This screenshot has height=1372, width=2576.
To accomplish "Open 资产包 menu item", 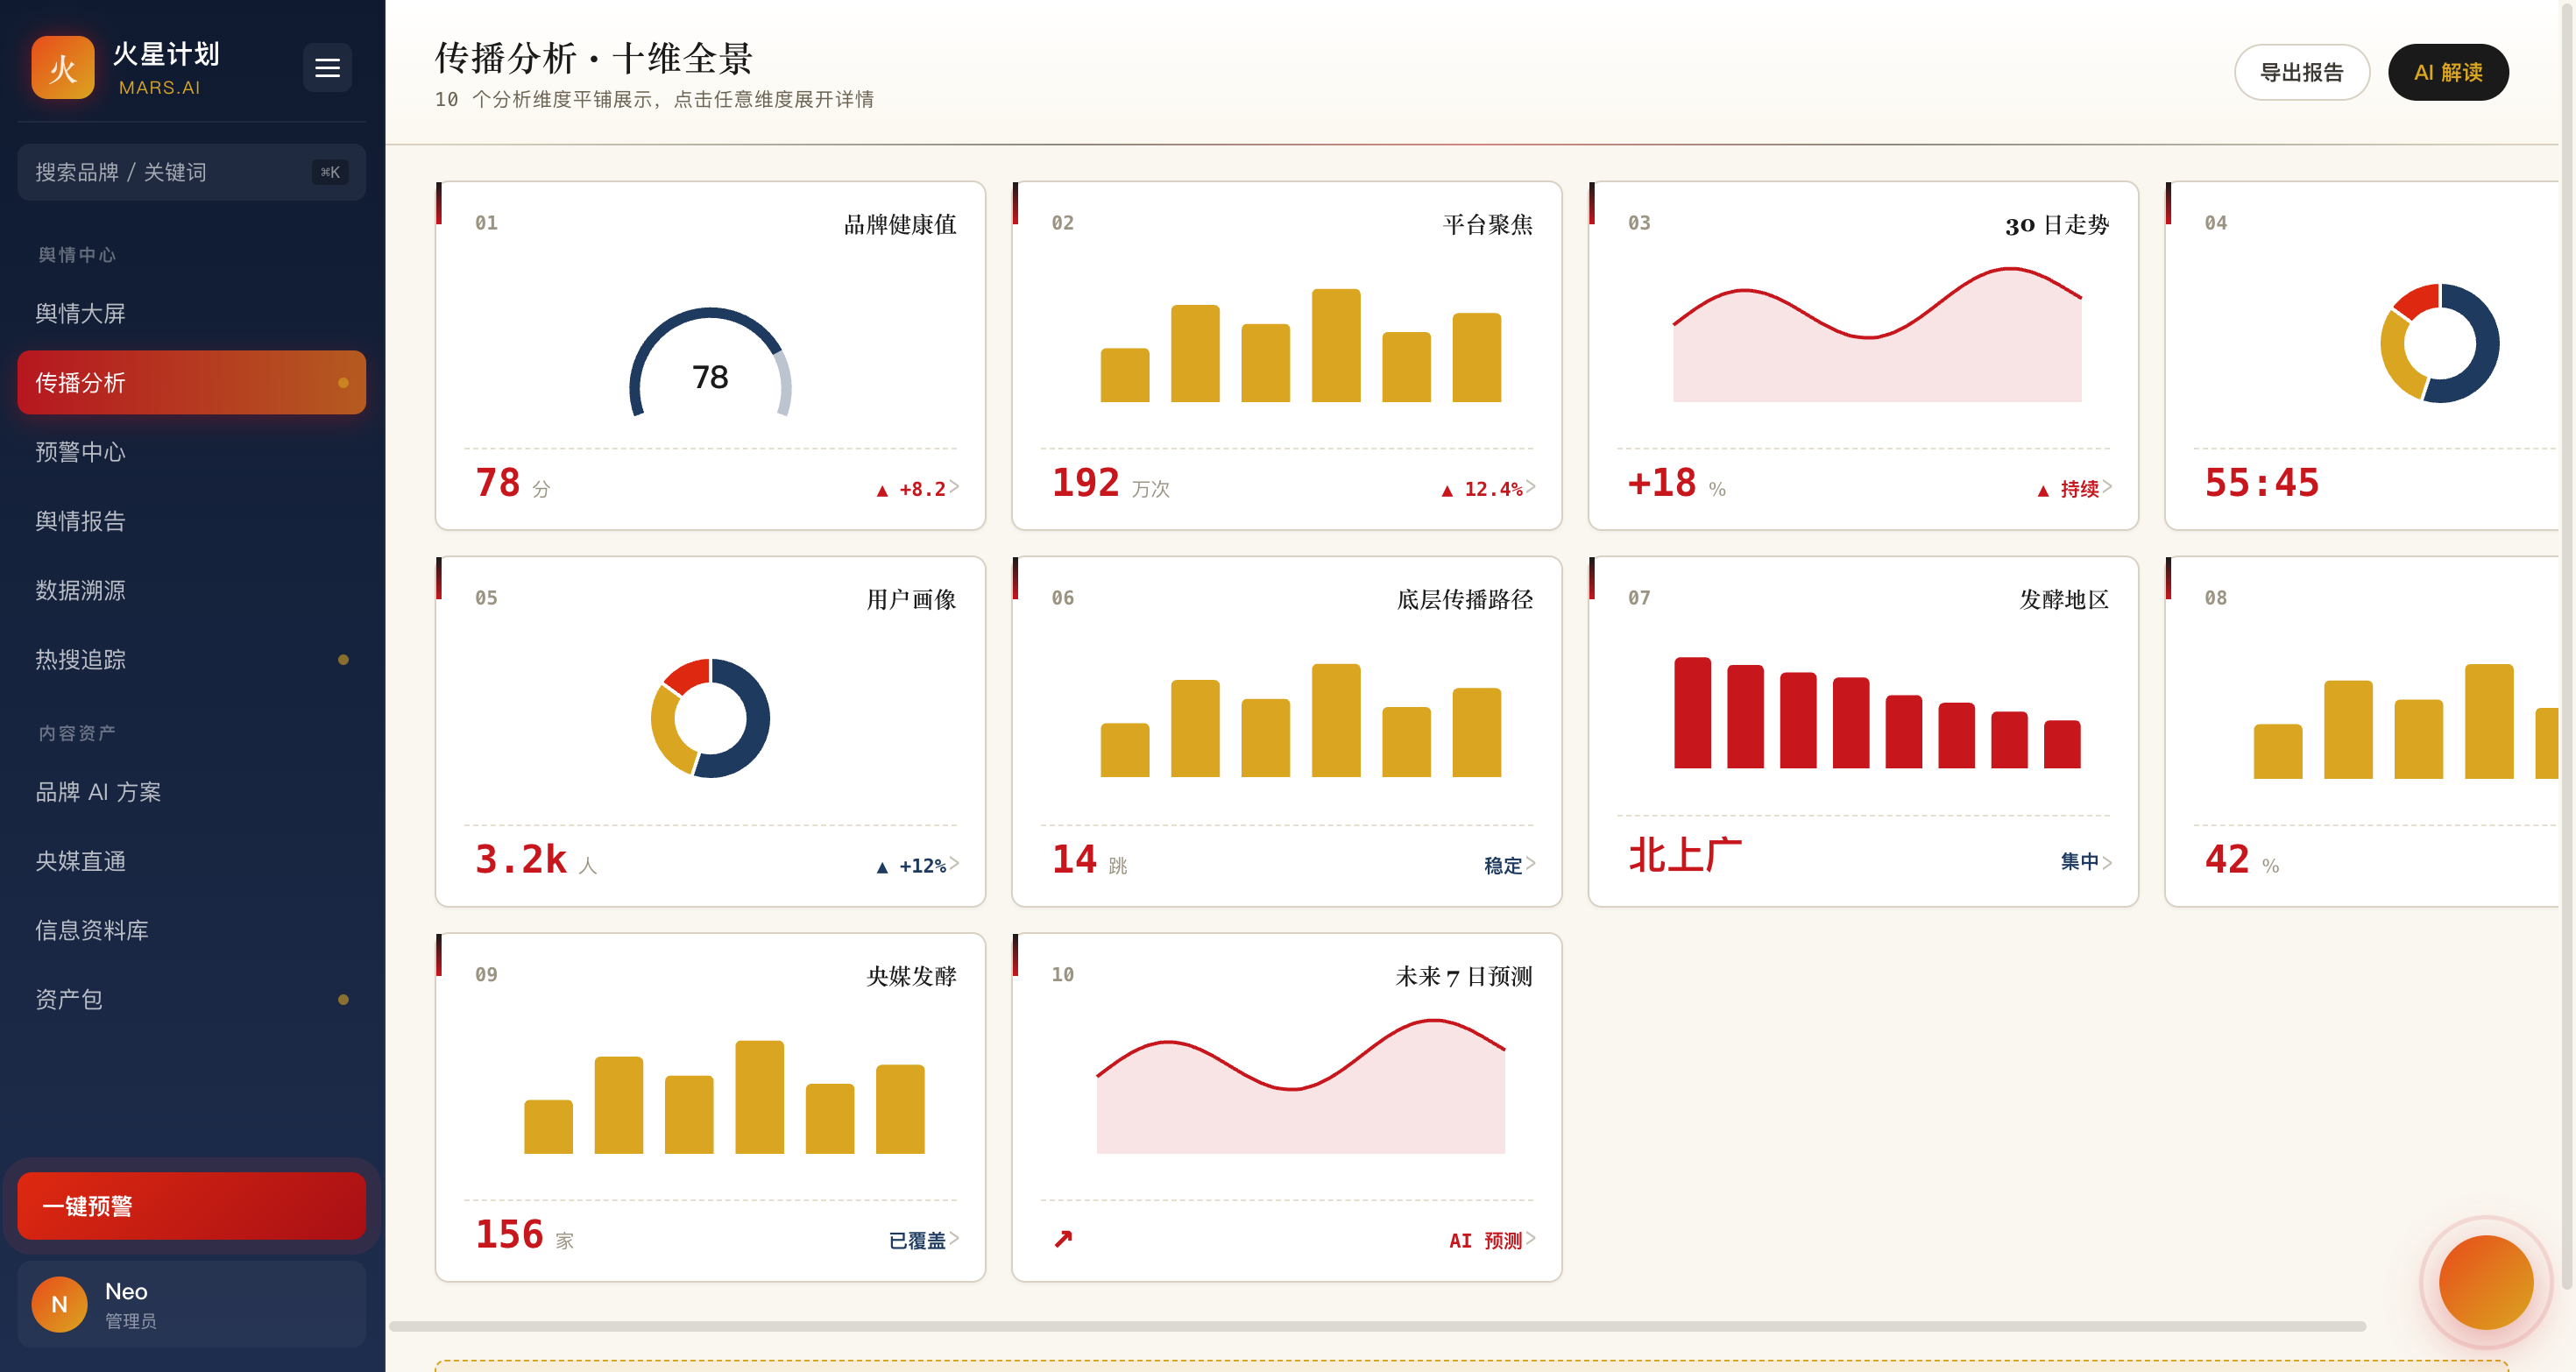I will 191,1000.
